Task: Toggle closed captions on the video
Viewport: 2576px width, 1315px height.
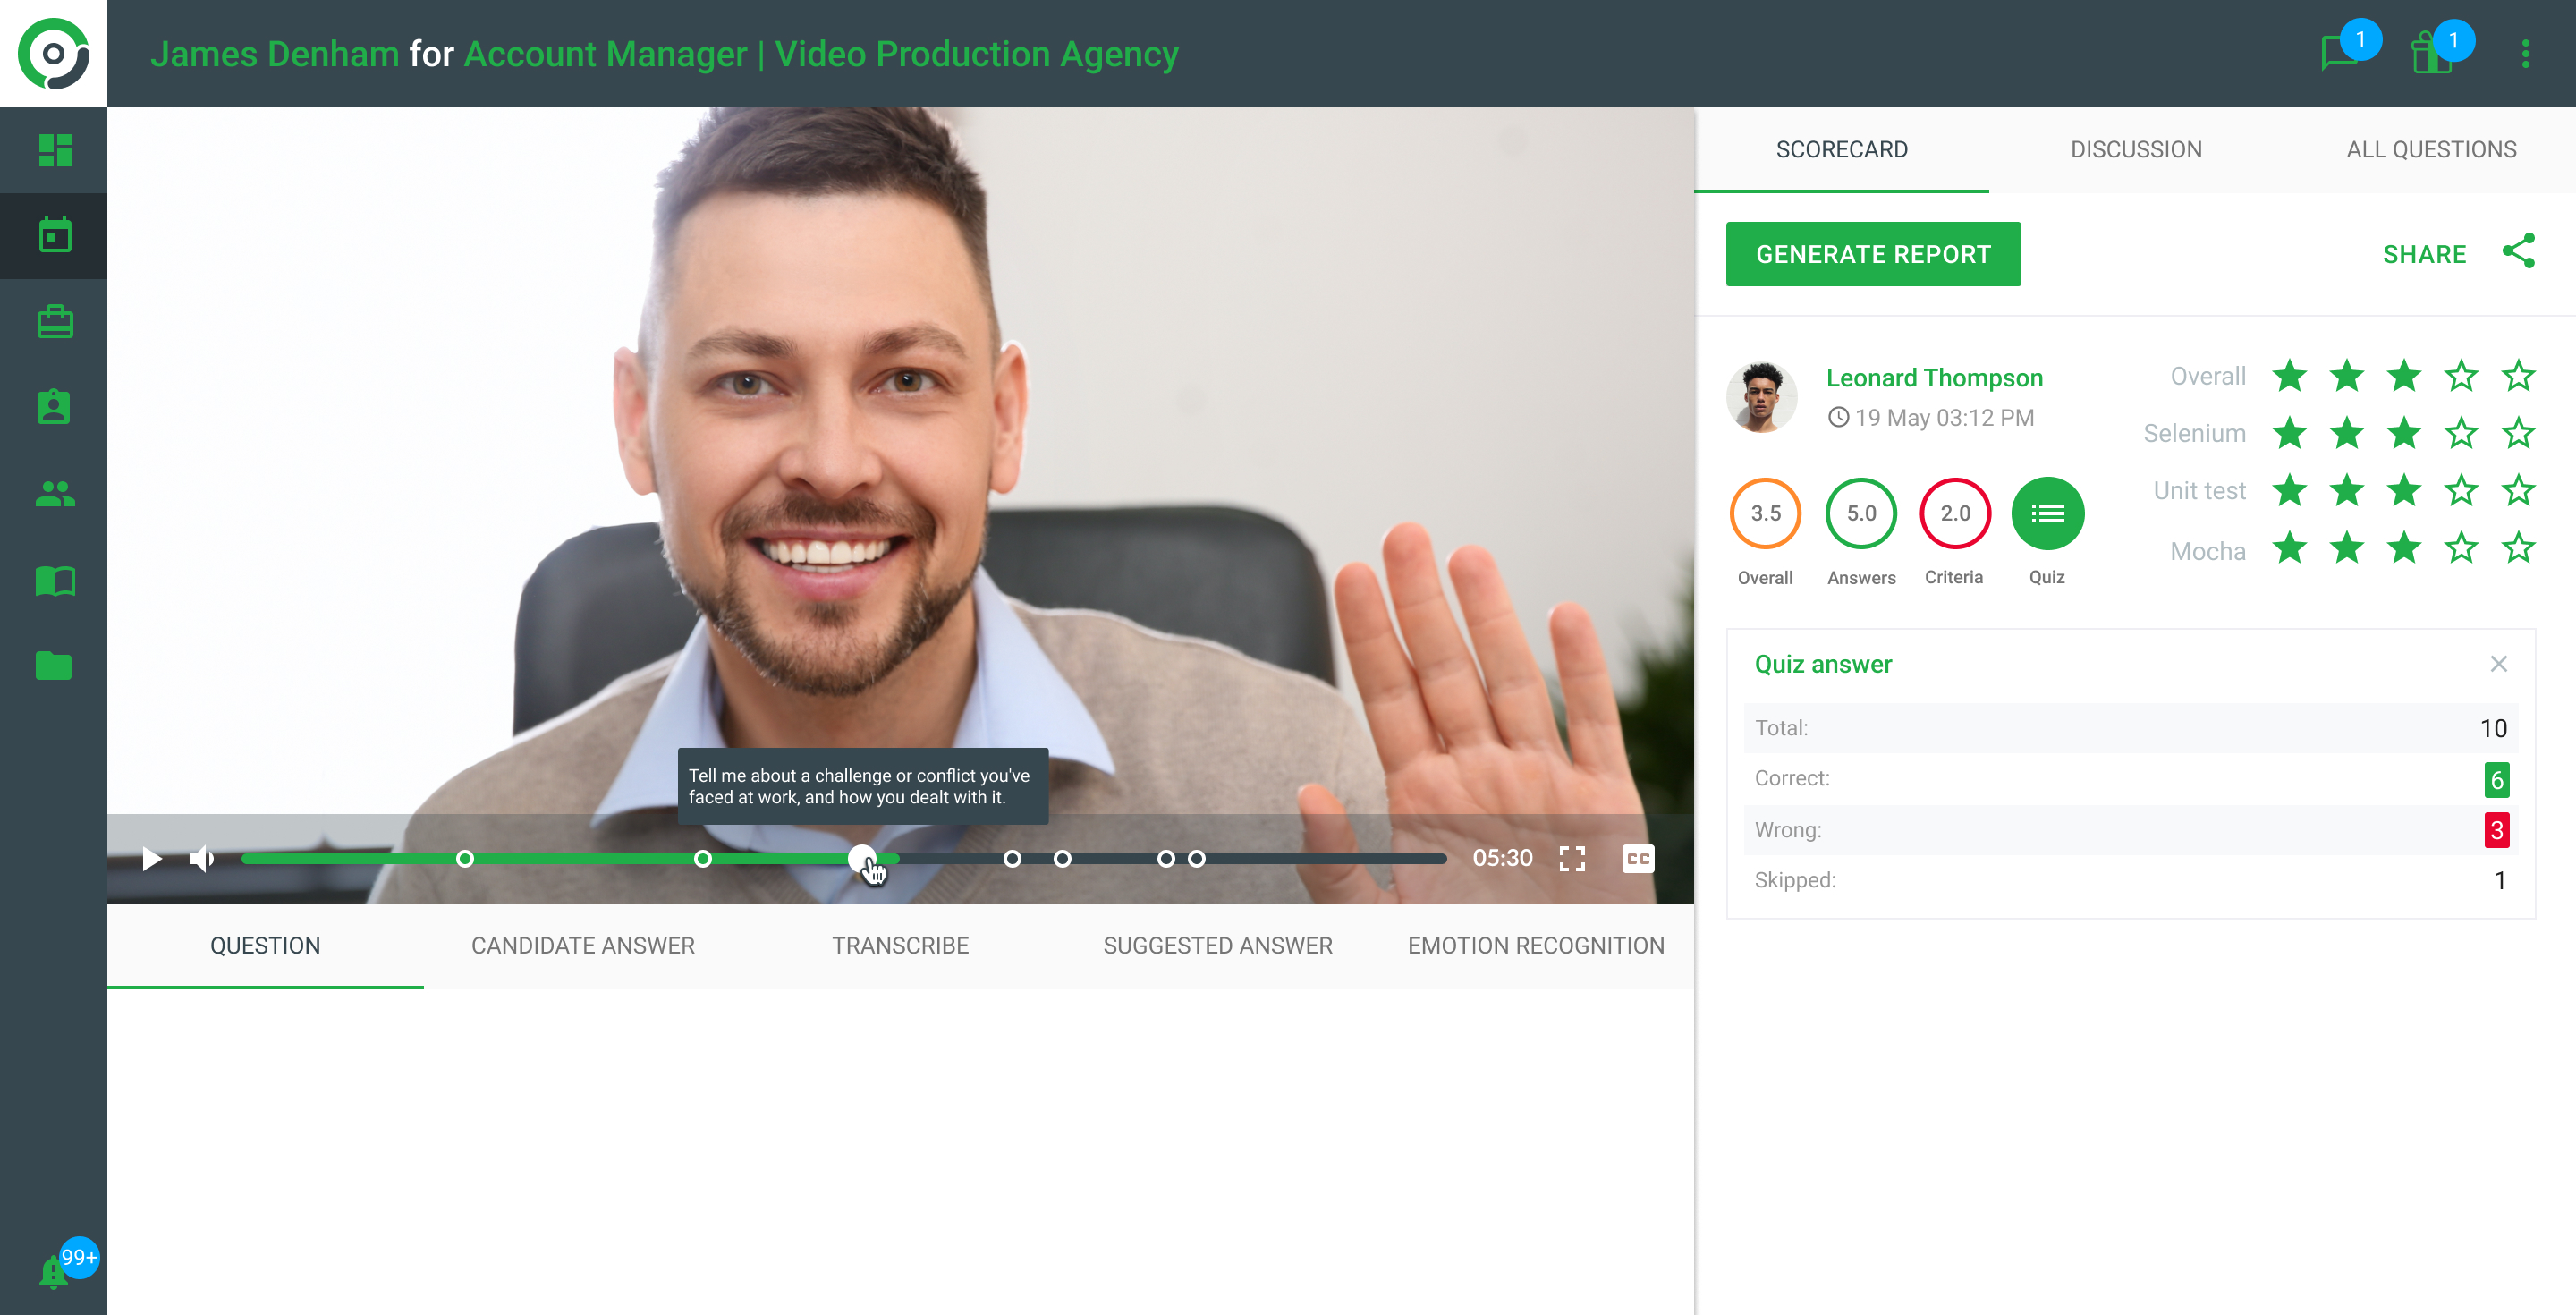Action: (x=1637, y=858)
